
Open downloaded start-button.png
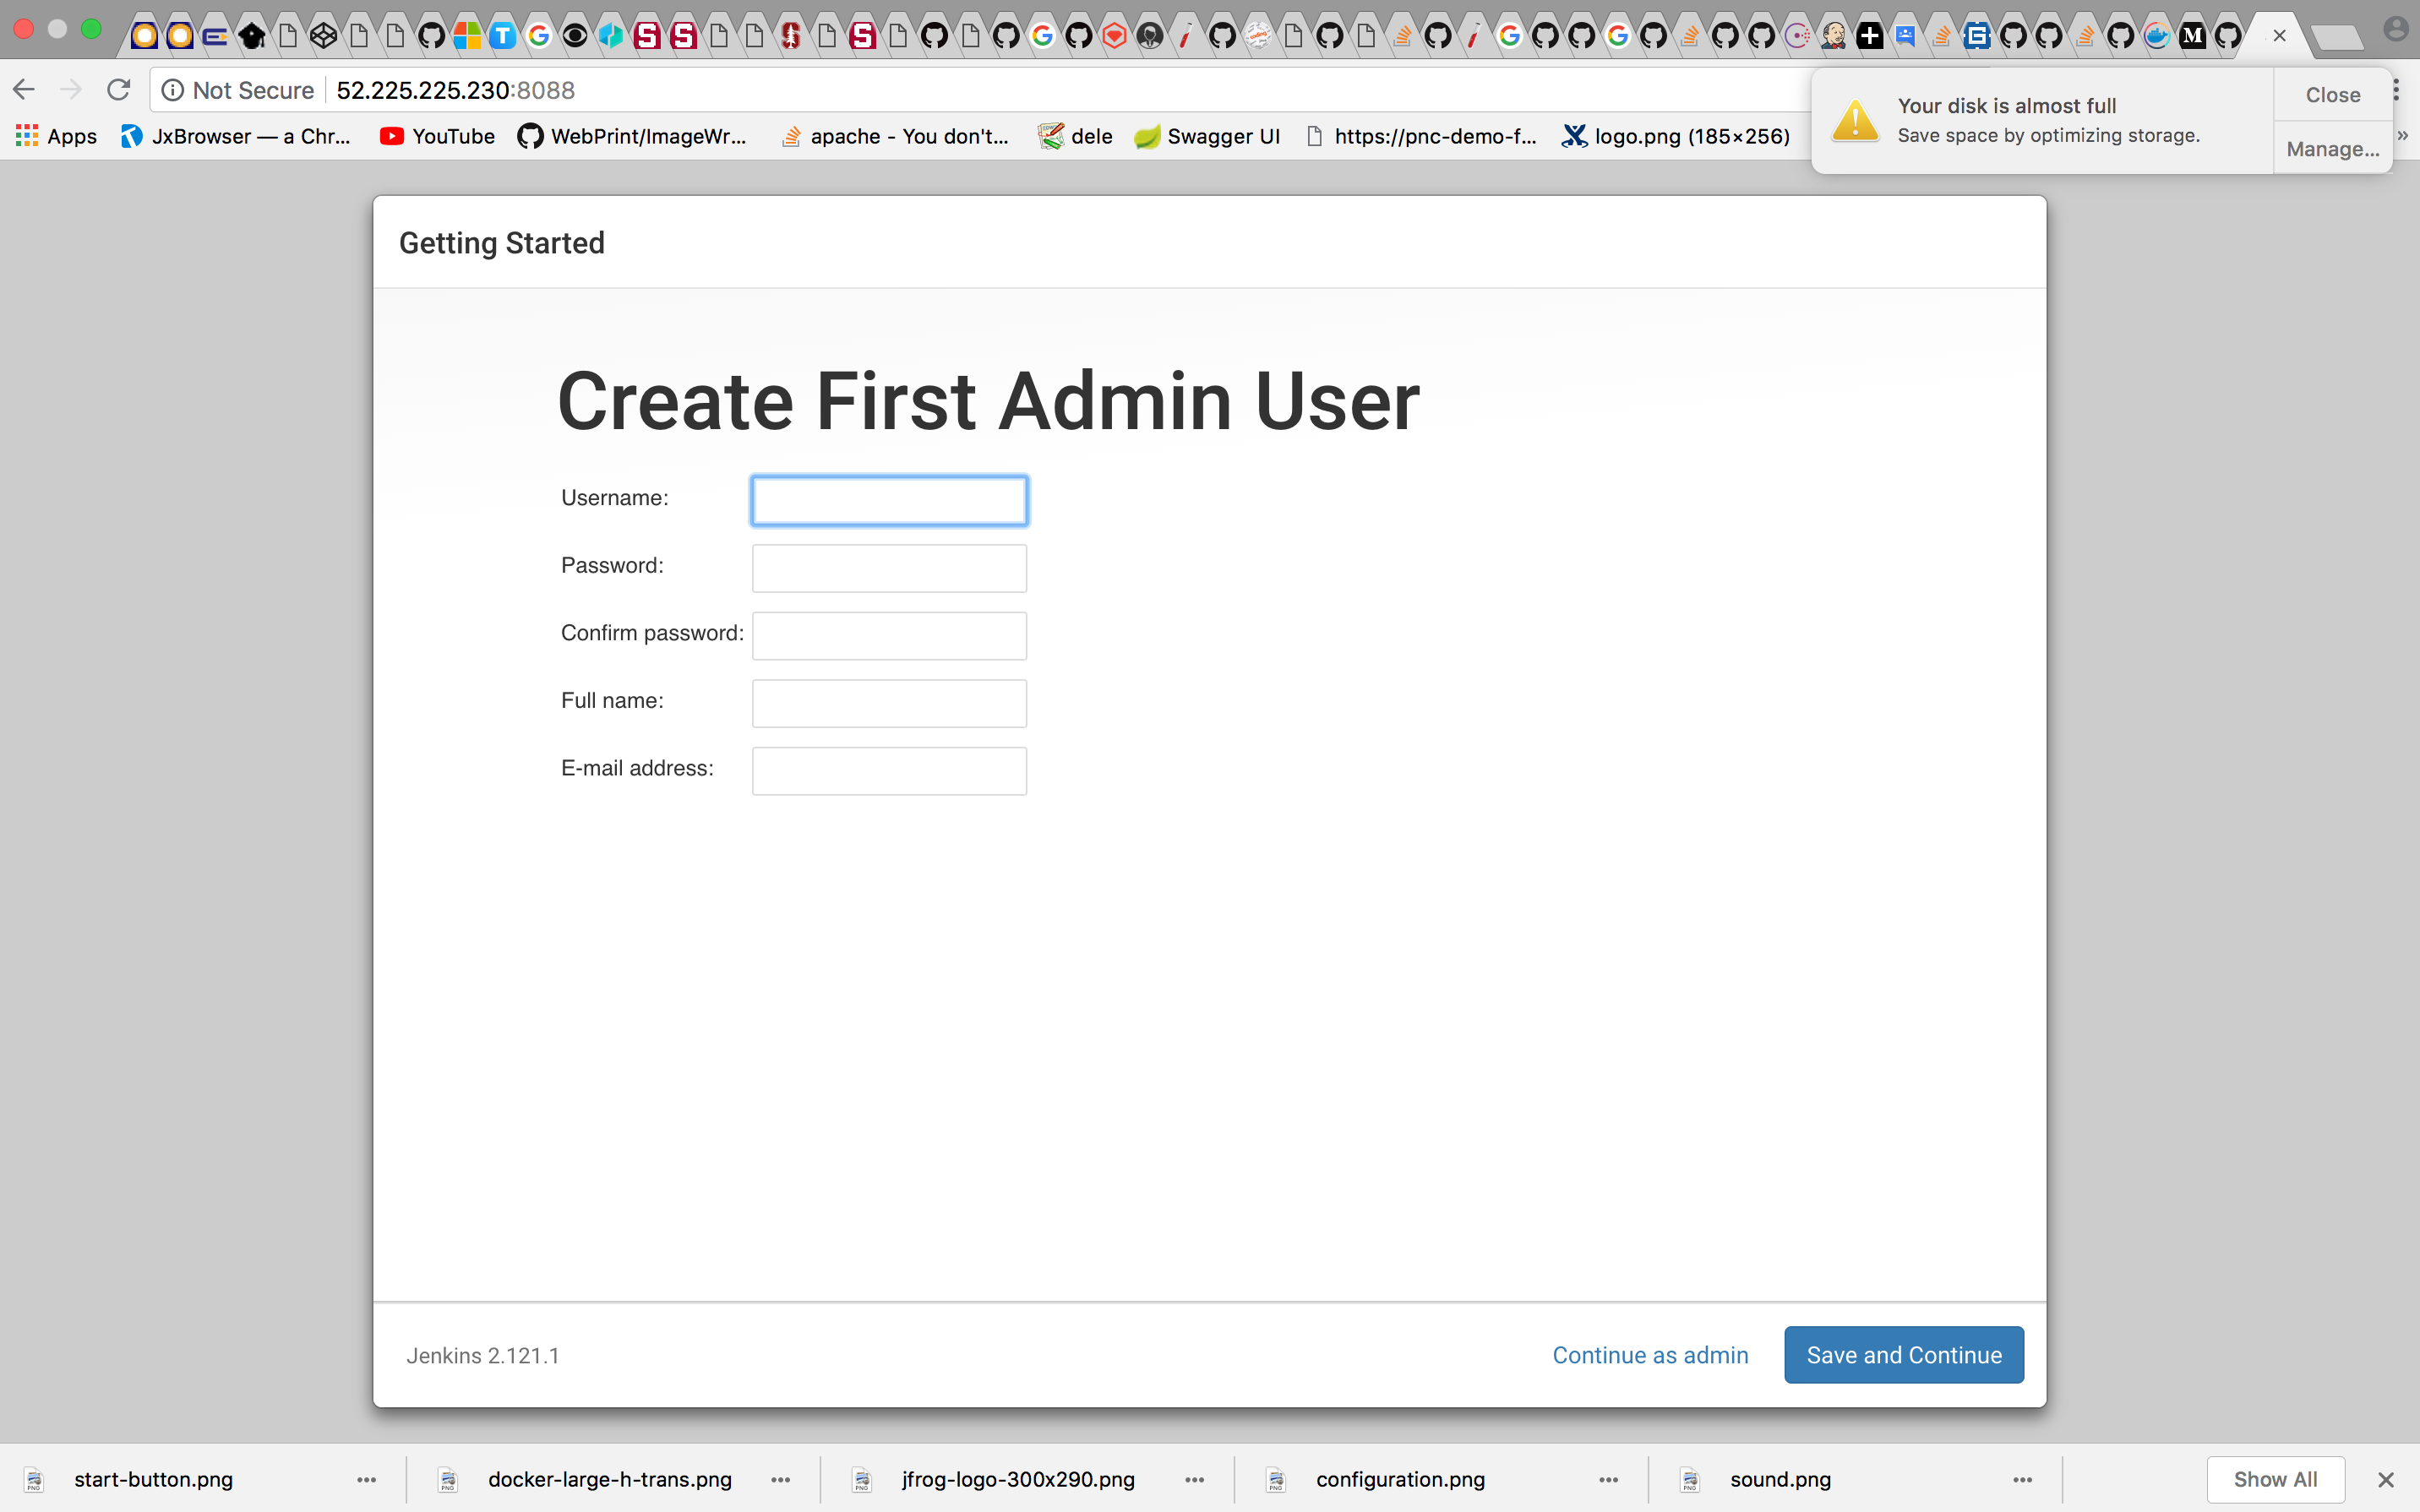click(x=153, y=1479)
